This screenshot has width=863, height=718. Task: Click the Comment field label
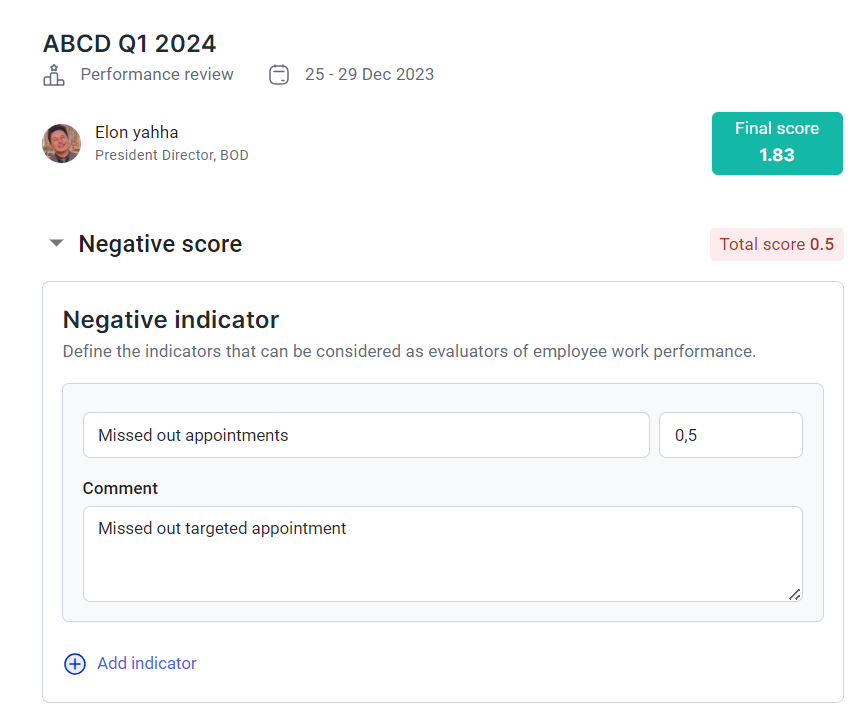(x=120, y=488)
